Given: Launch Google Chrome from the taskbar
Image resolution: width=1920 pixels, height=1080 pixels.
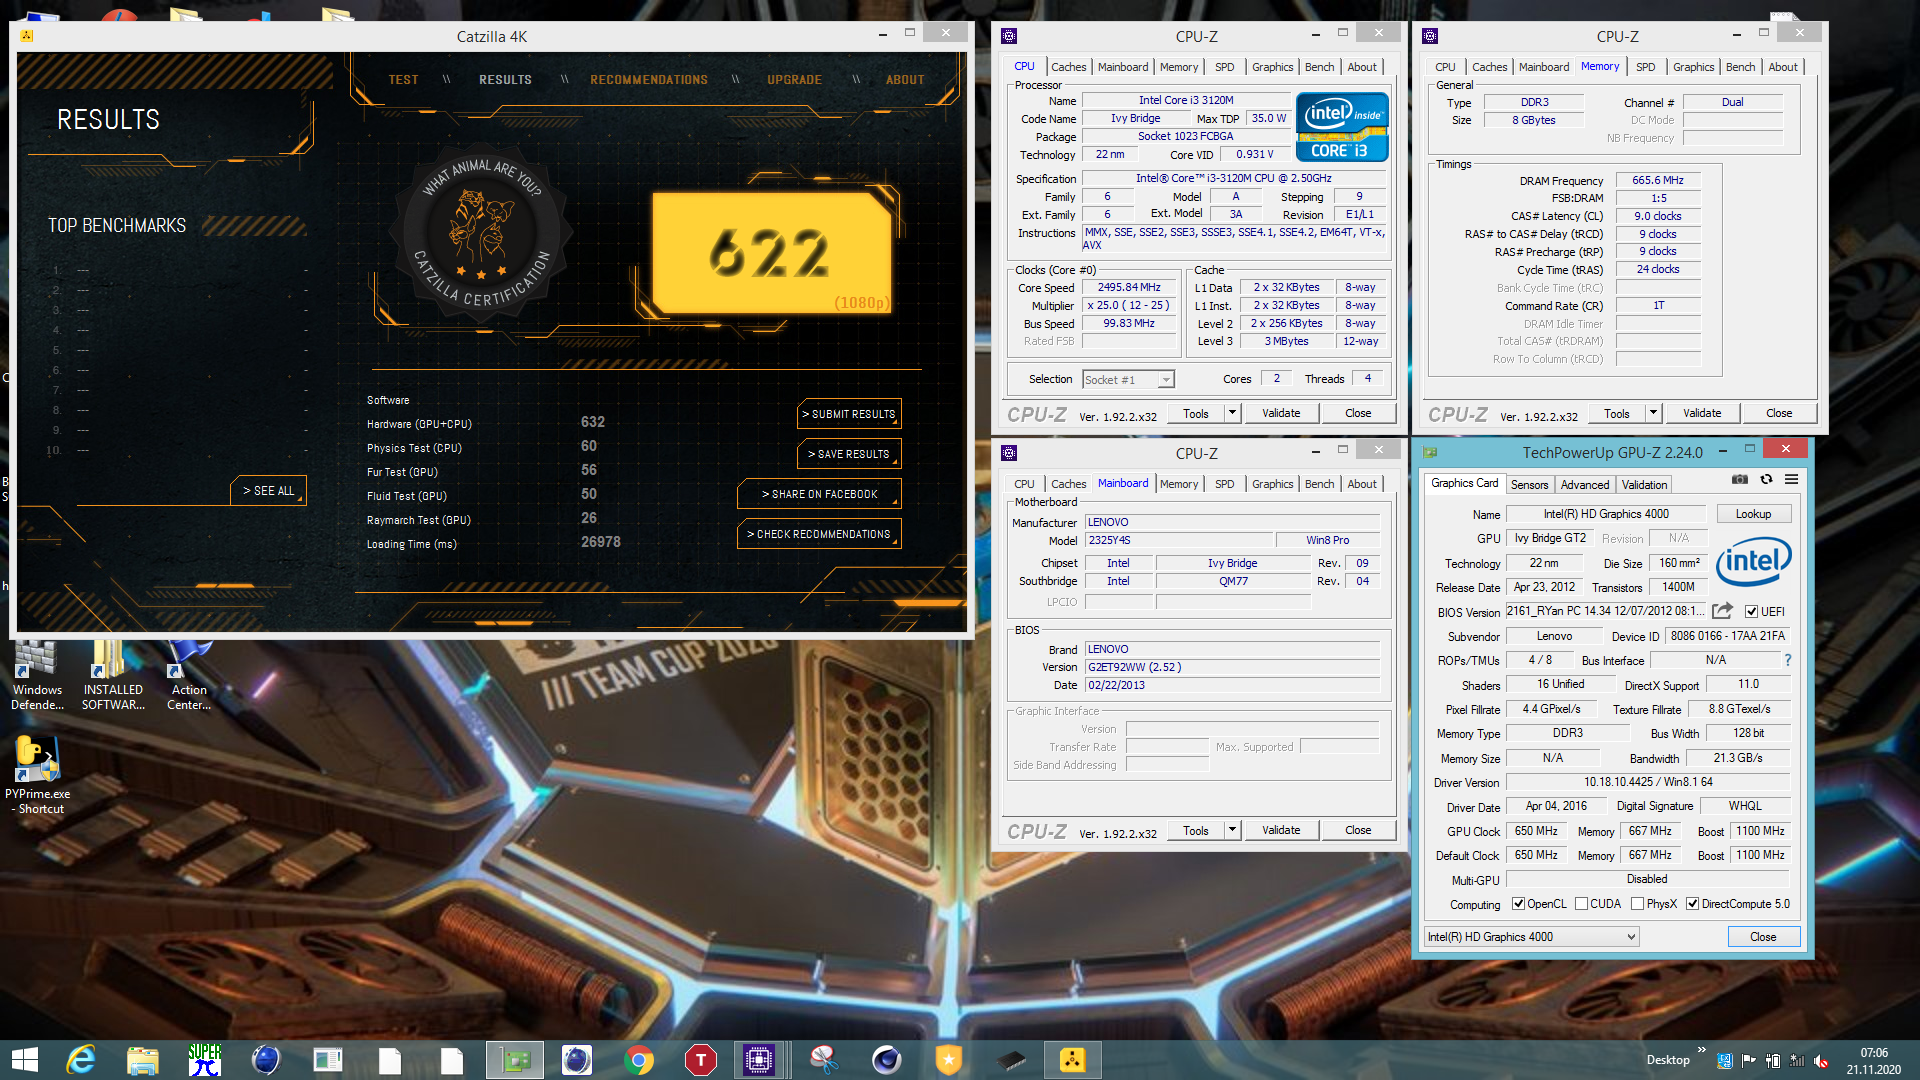Looking at the screenshot, I should point(638,1060).
